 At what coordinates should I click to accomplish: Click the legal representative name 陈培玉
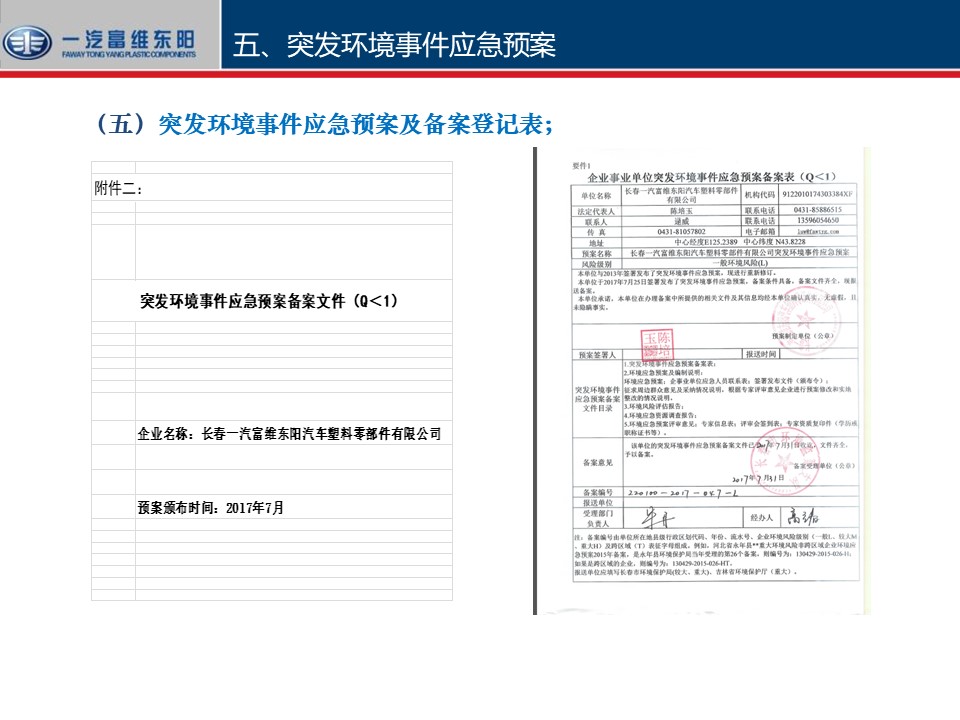[681, 211]
